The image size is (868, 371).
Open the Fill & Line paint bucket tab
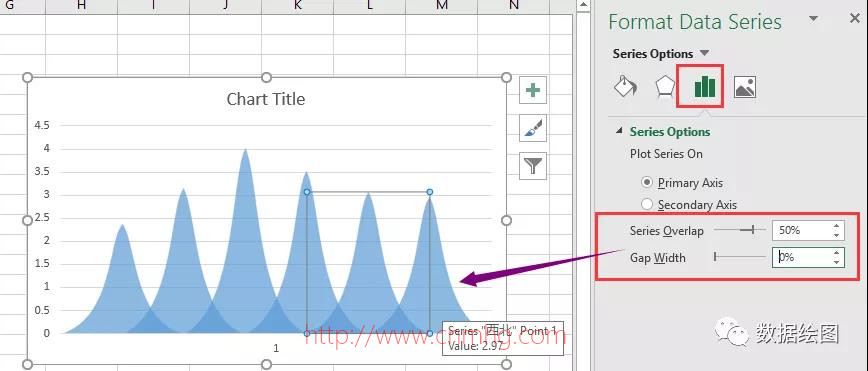click(626, 86)
